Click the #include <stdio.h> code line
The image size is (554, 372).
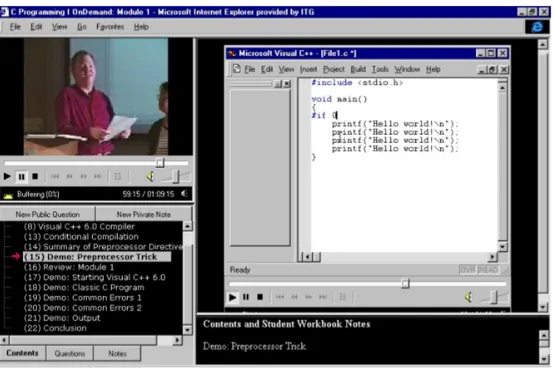point(357,83)
